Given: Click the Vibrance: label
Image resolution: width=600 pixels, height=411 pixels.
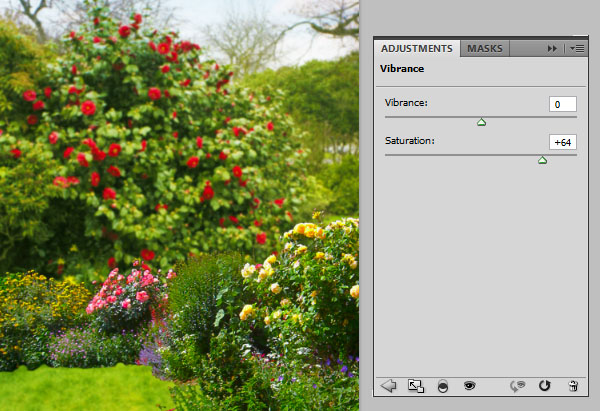Looking at the screenshot, I should [406, 103].
